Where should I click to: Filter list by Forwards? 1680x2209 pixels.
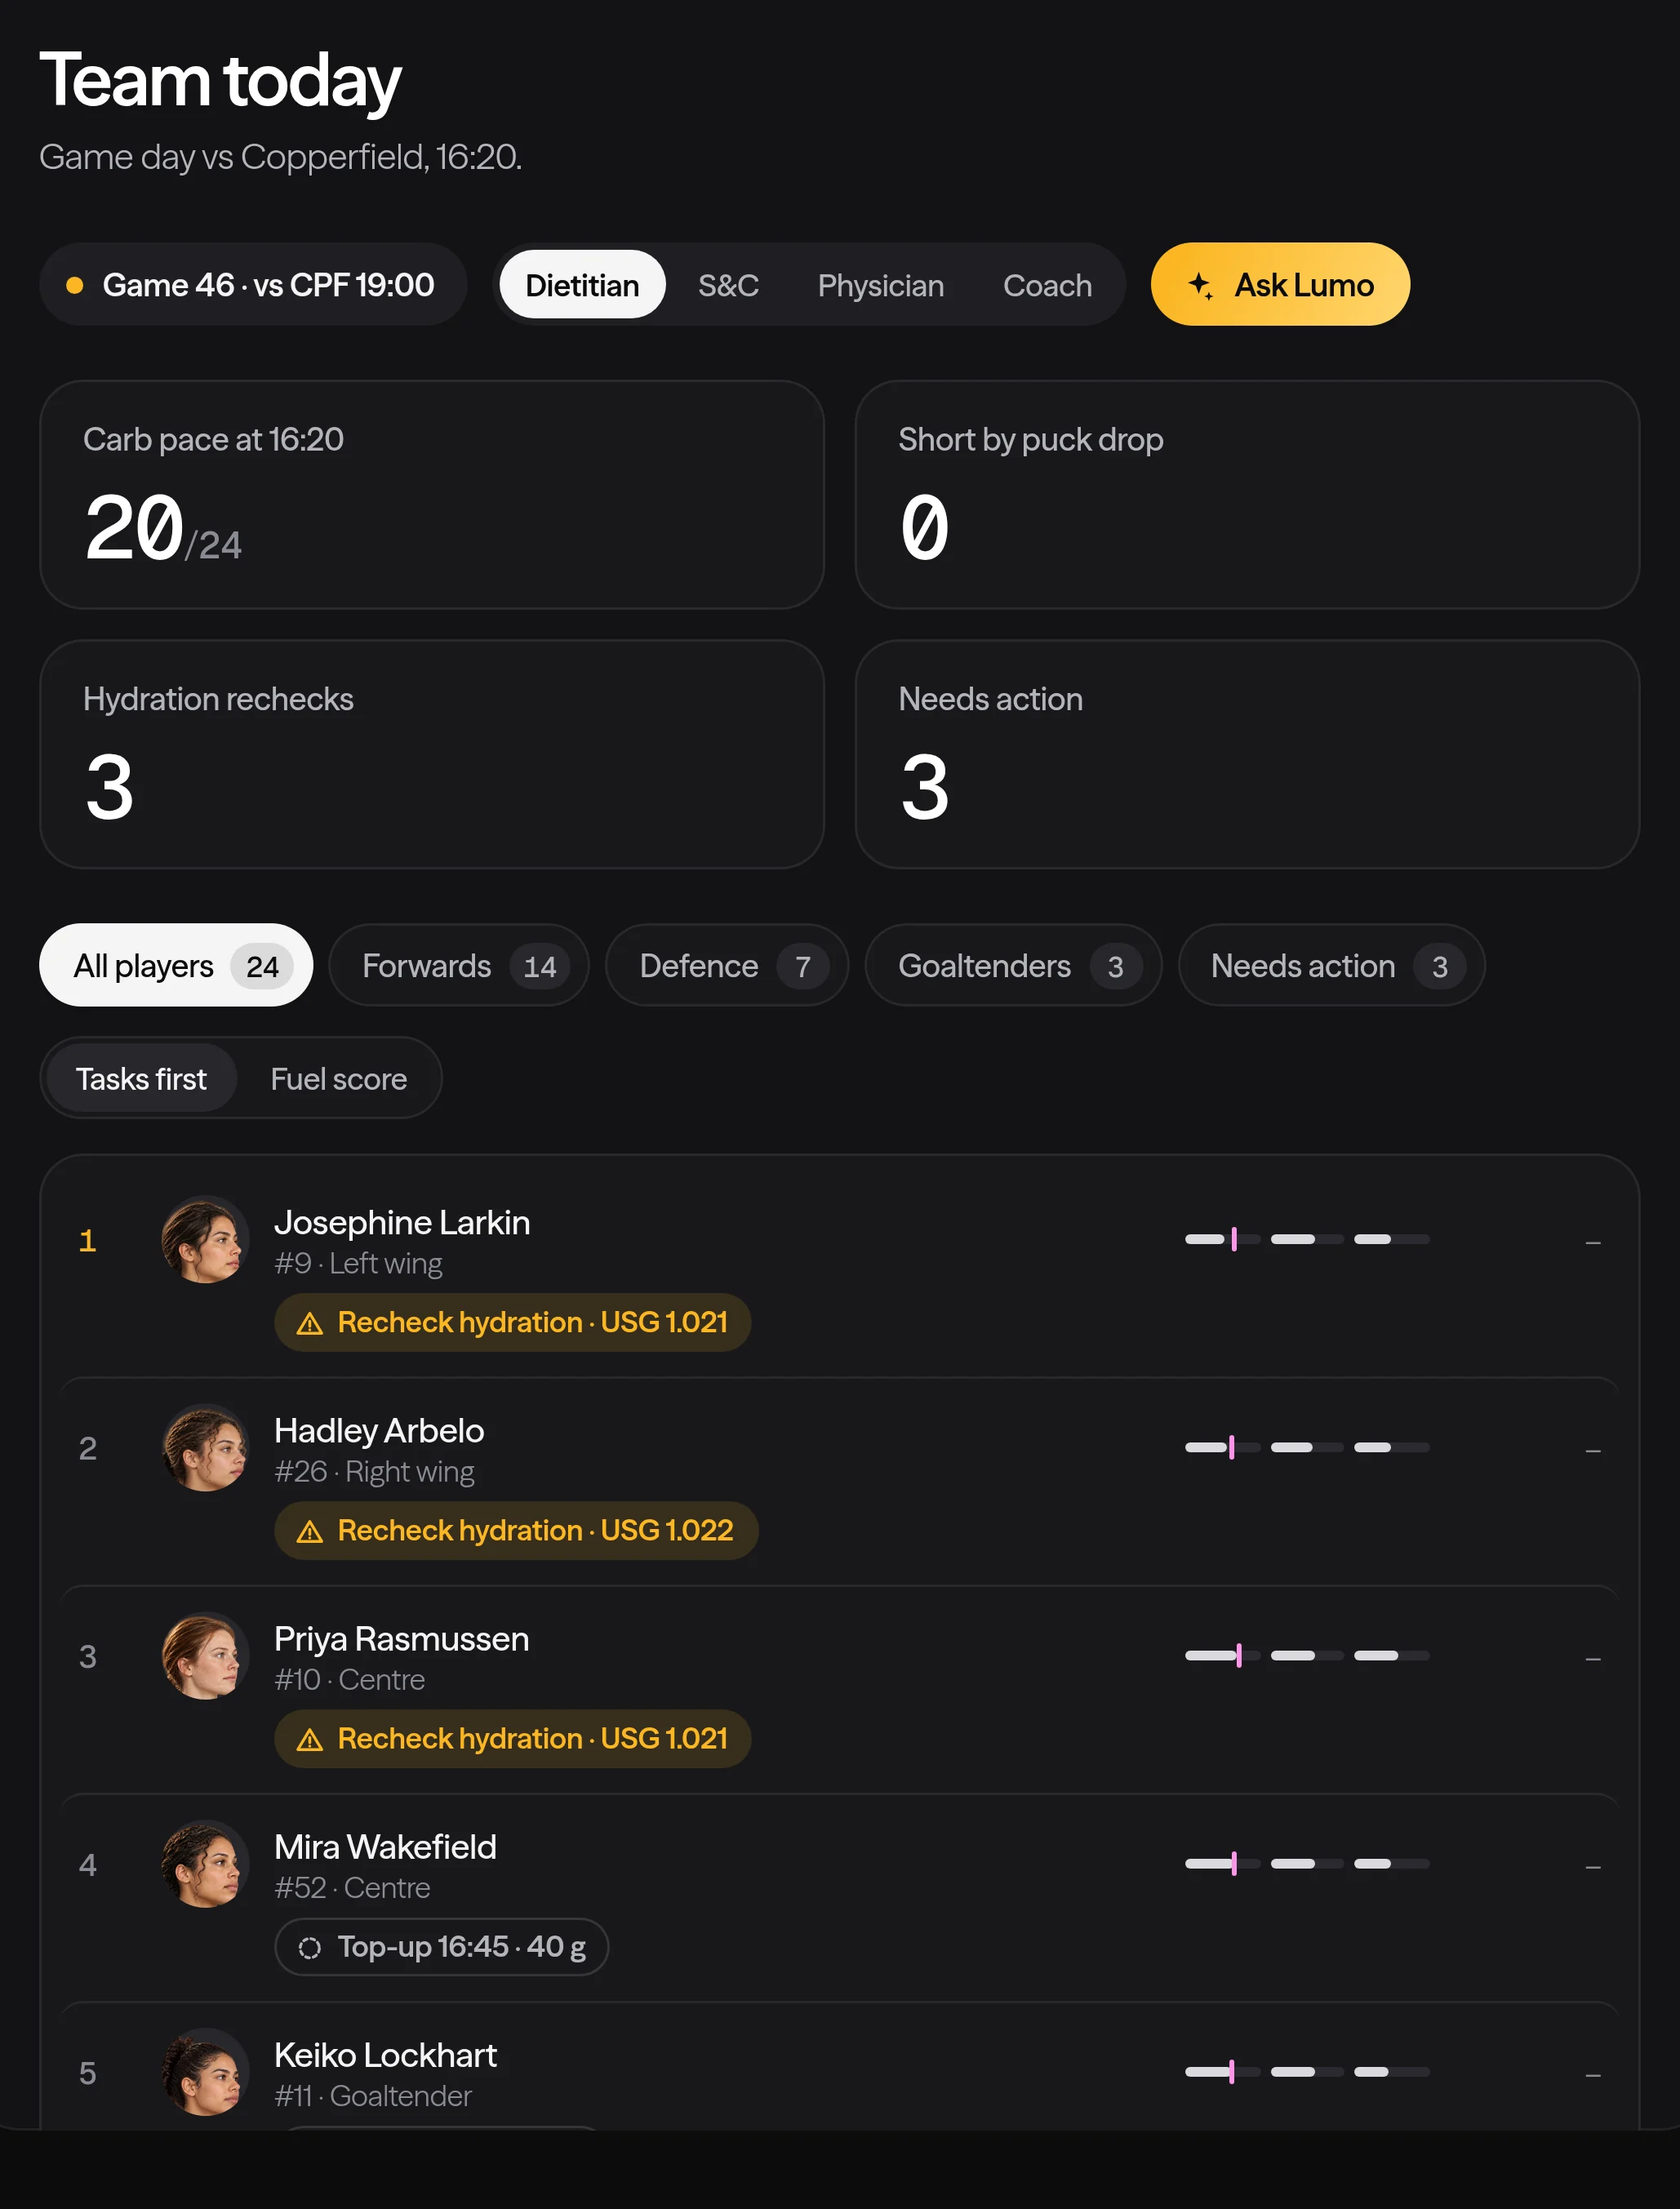(x=459, y=966)
